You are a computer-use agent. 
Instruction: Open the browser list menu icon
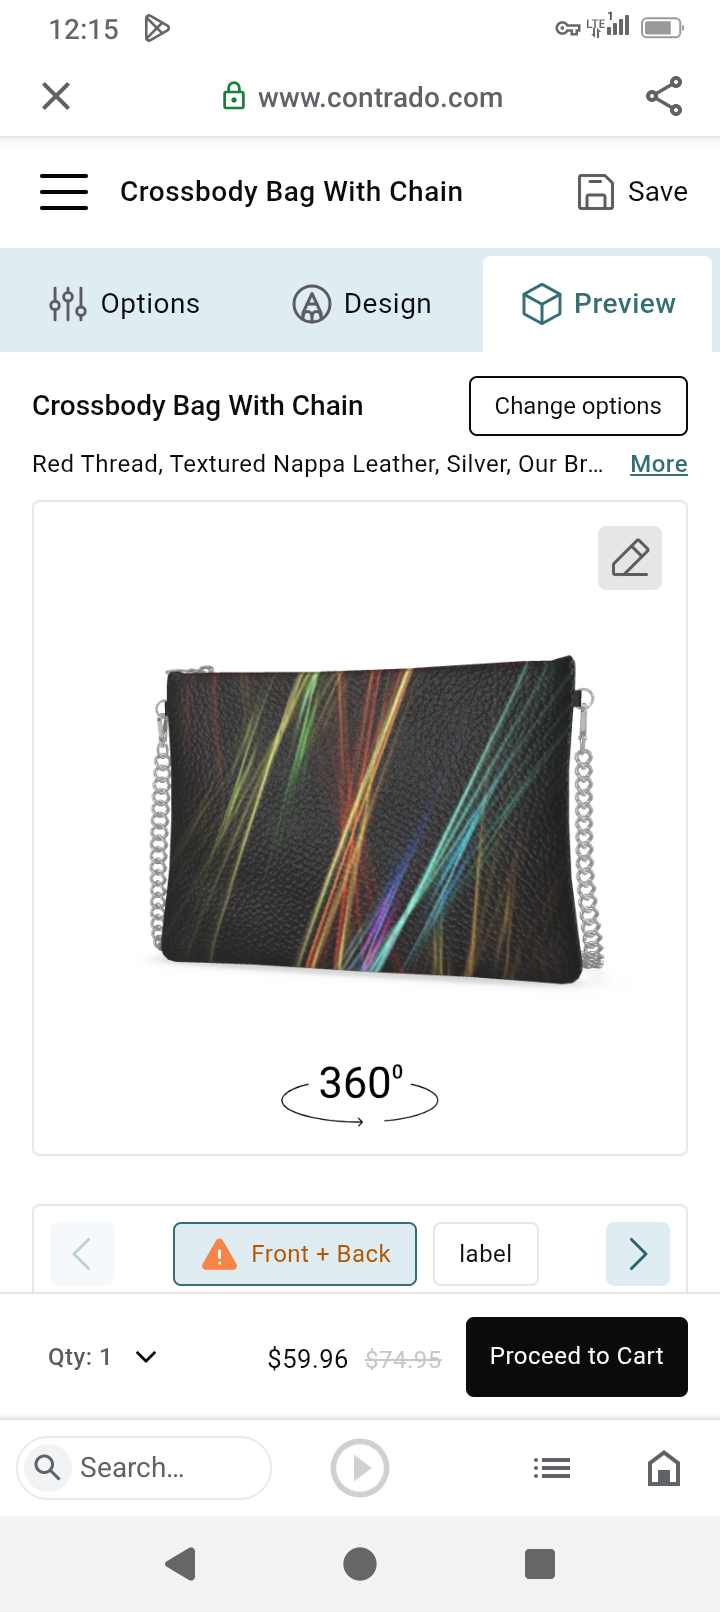coord(552,1468)
